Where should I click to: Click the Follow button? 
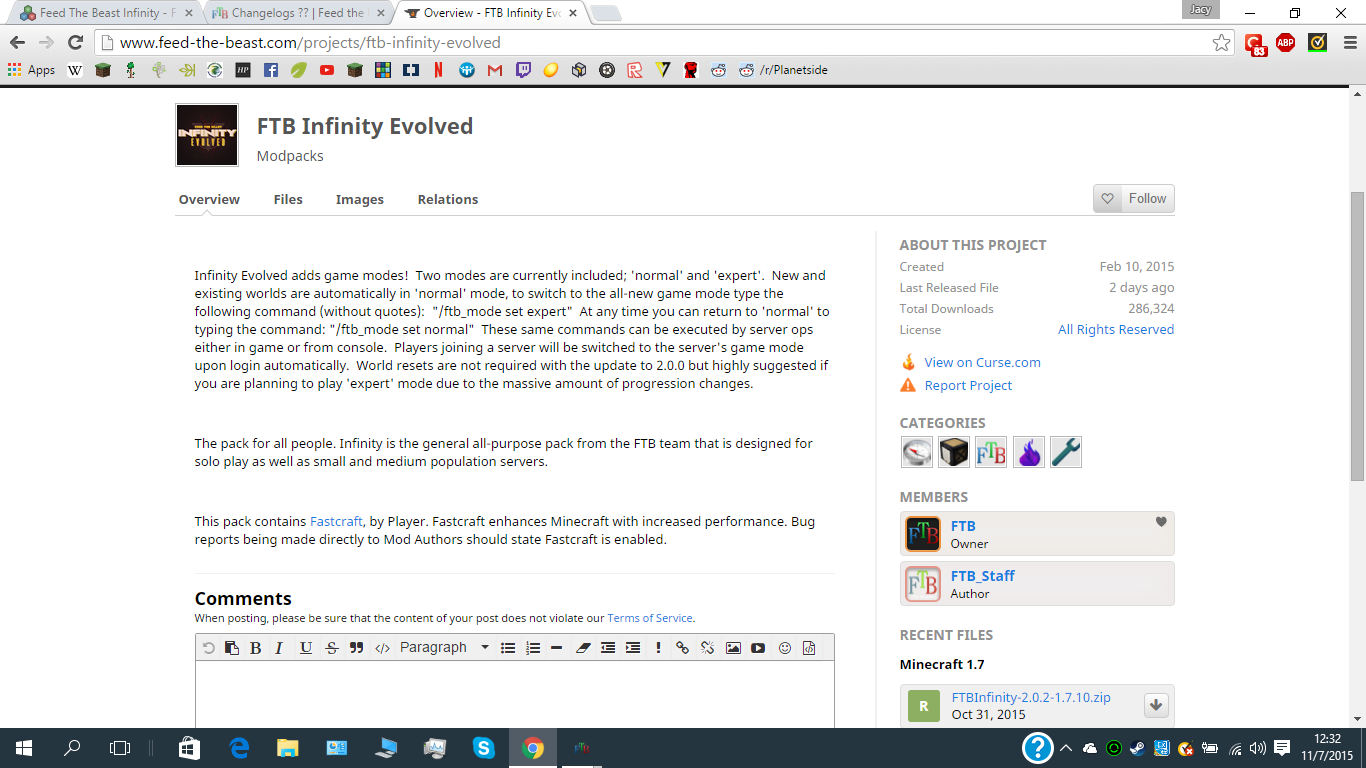click(1133, 199)
